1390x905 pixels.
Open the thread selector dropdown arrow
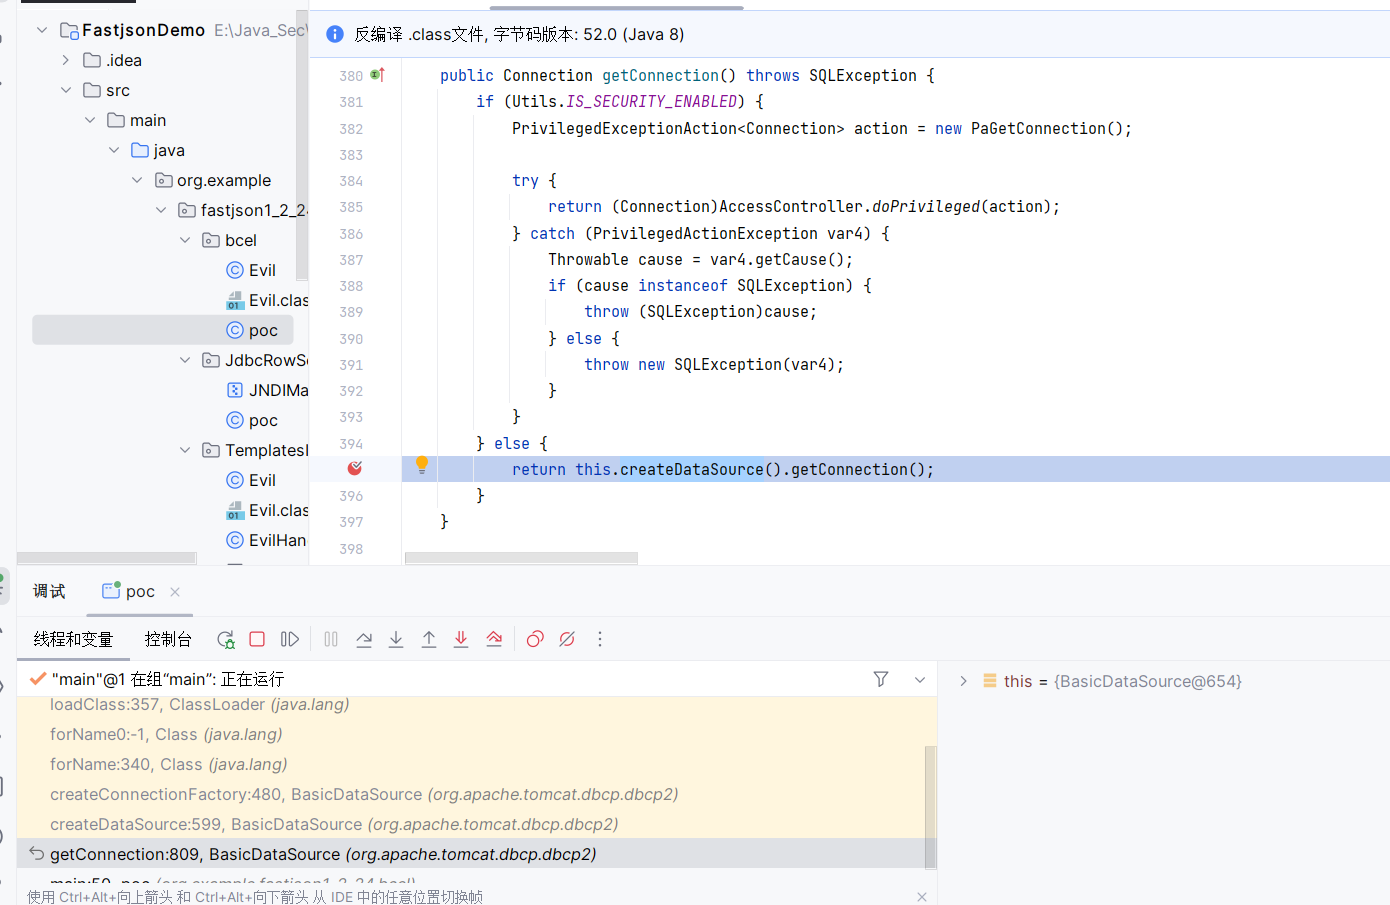point(920,680)
